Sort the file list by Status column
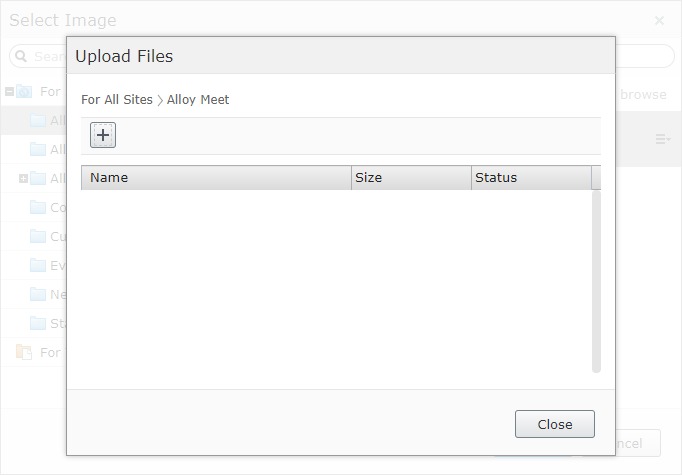This screenshot has height=475, width=682. pyautogui.click(x=530, y=178)
